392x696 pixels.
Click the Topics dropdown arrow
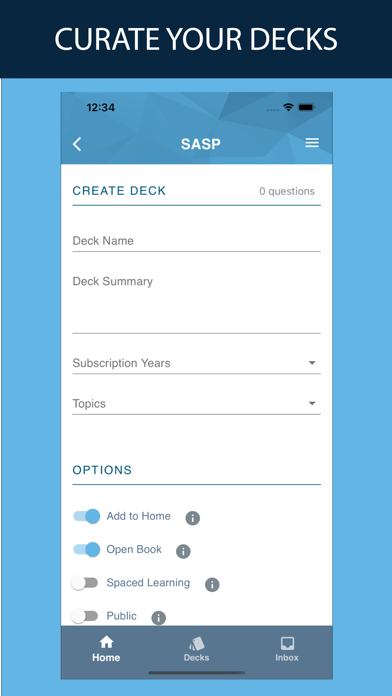pos(312,403)
